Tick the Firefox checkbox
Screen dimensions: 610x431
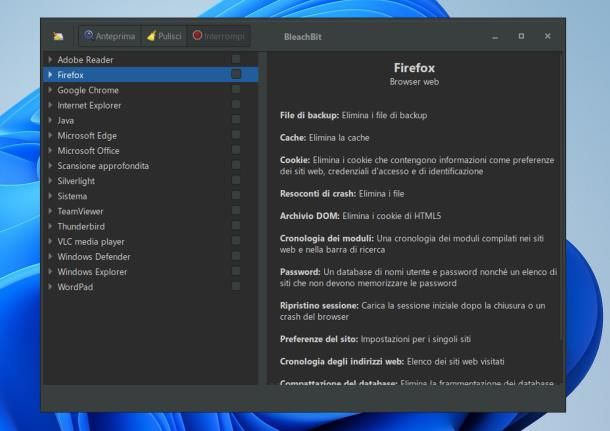tap(236, 74)
